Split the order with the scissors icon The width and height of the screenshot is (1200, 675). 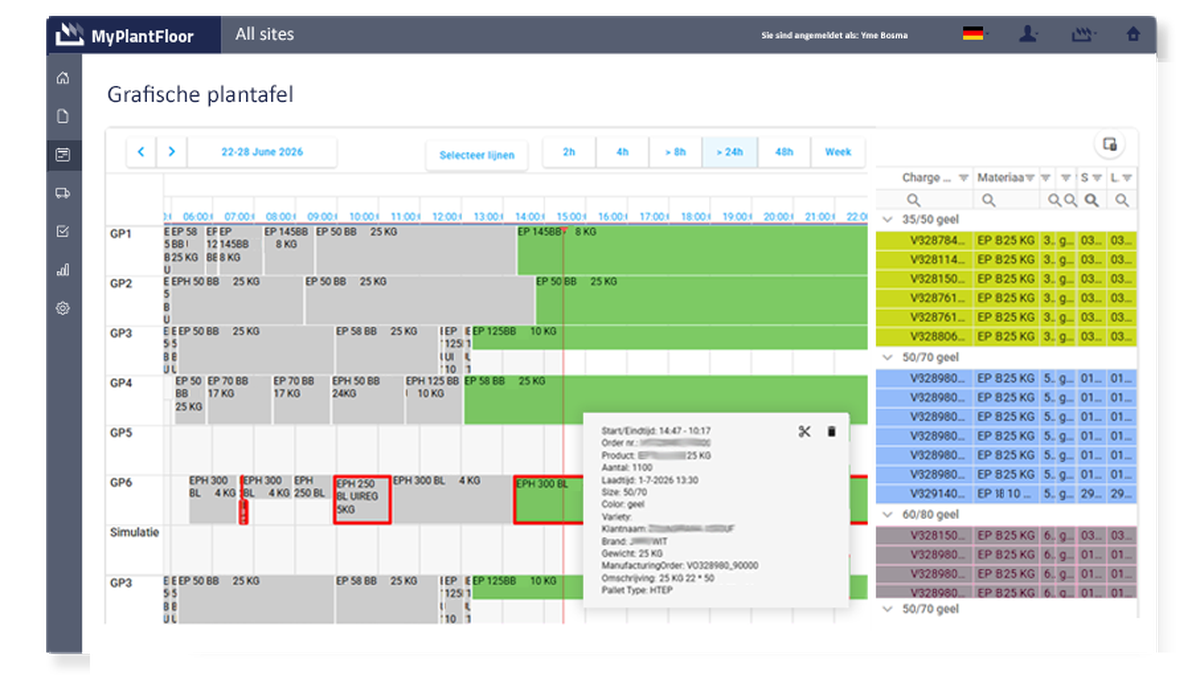(x=804, y=431)
